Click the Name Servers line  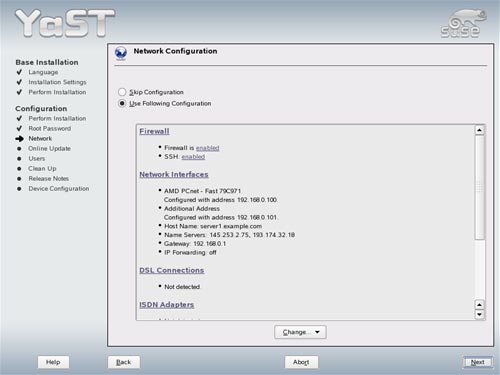click(229, 235)
